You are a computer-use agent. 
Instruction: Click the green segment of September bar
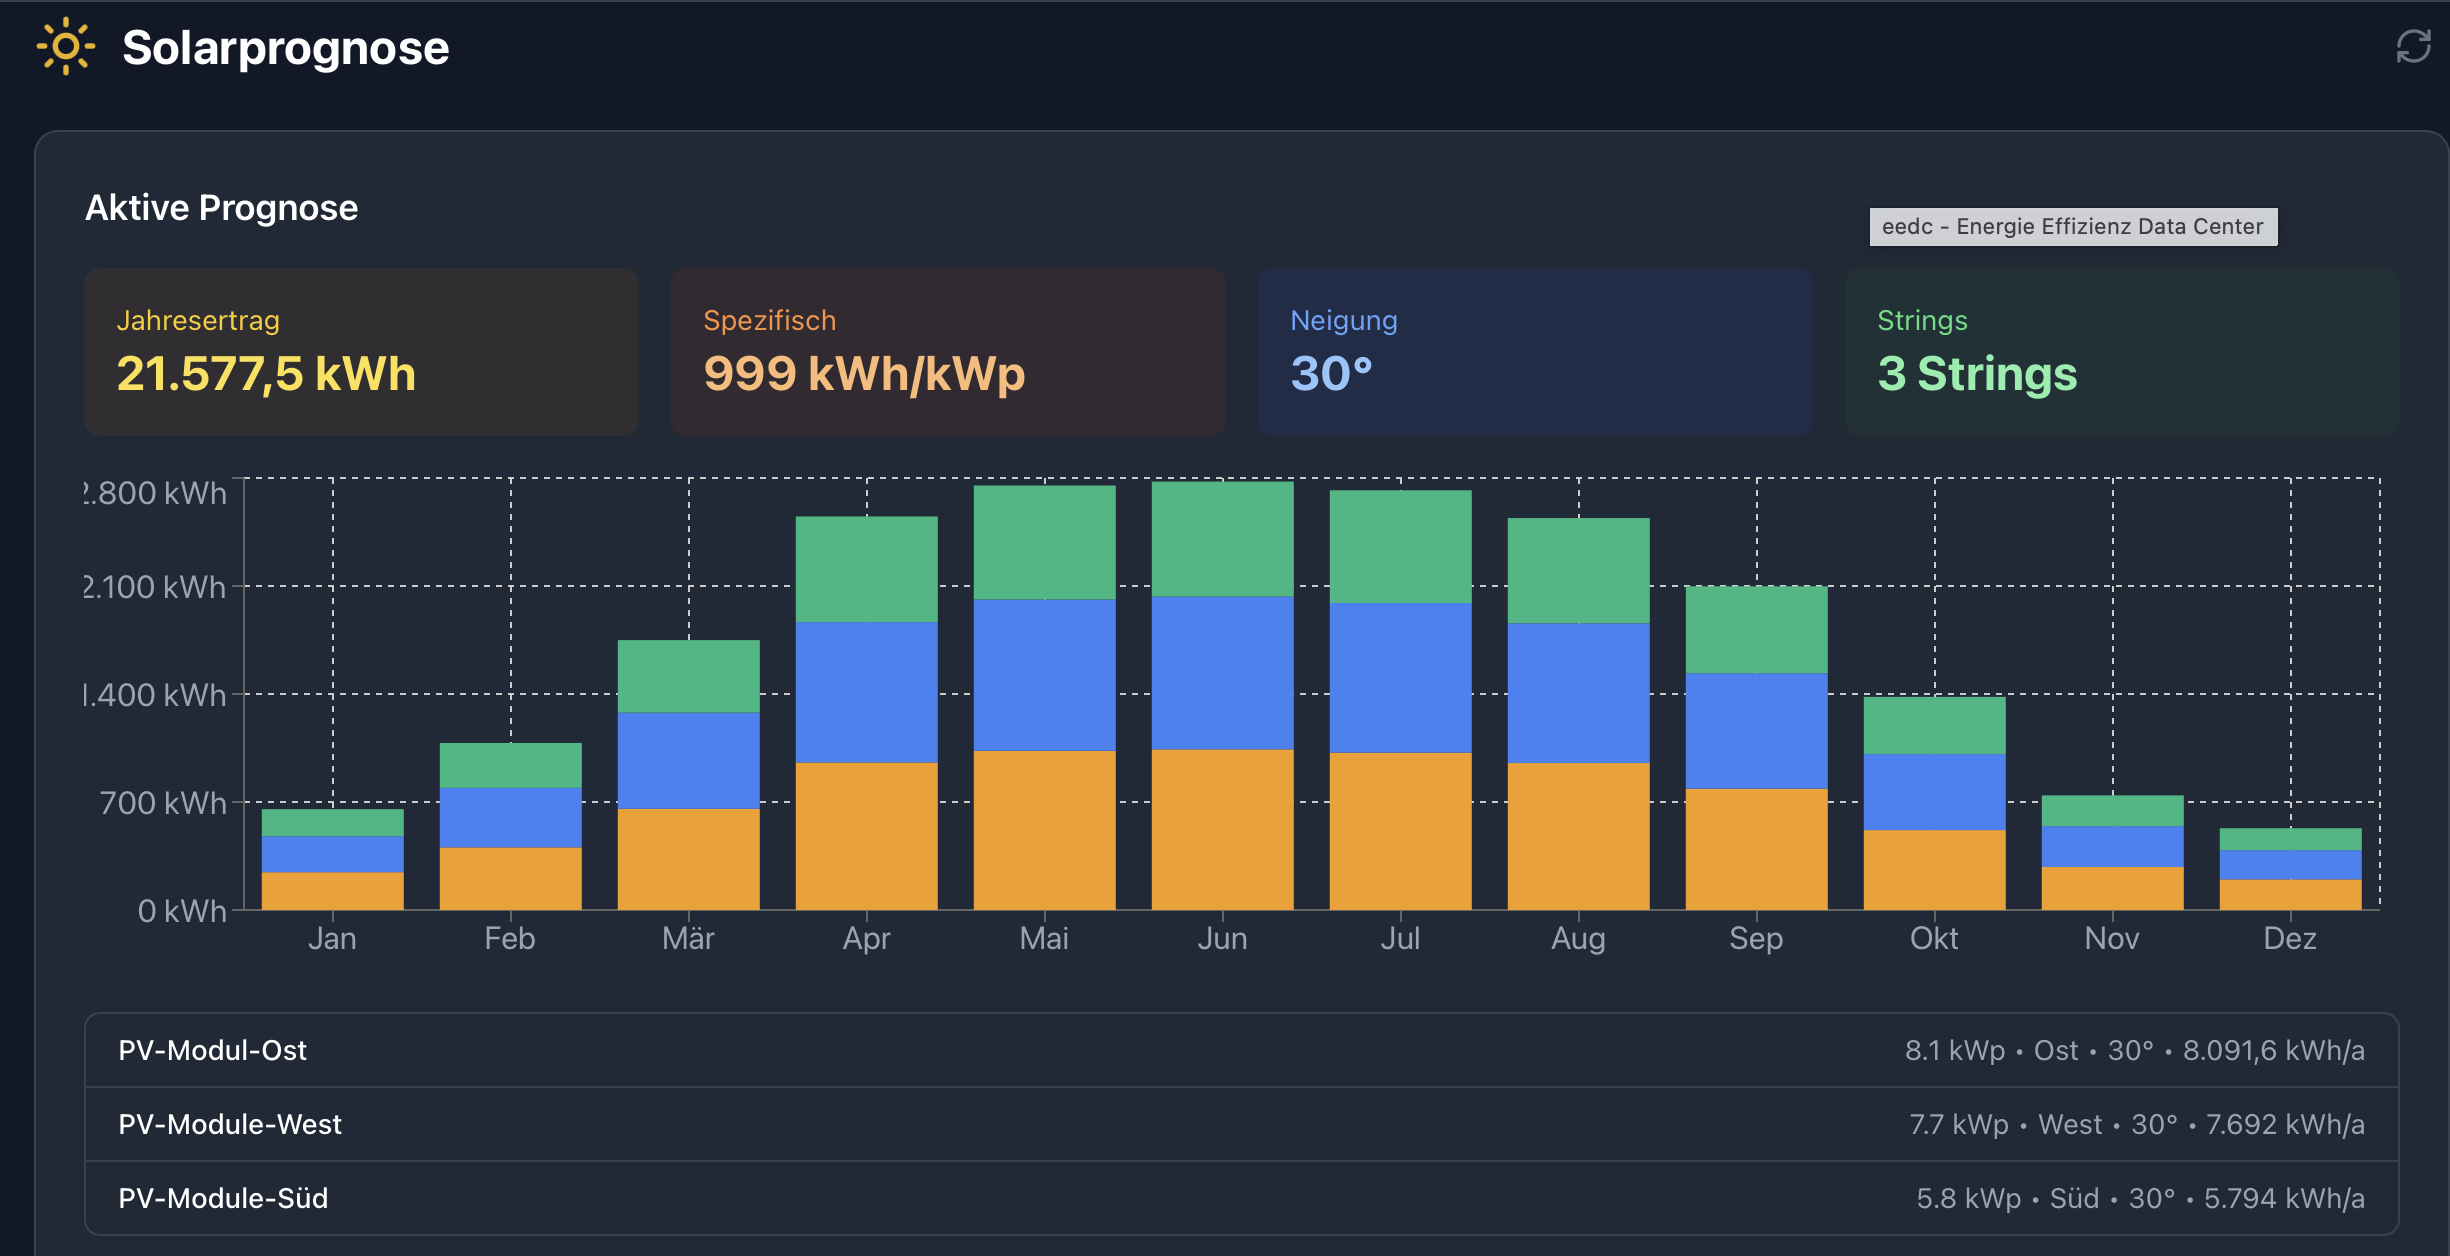coord(1756,630)
